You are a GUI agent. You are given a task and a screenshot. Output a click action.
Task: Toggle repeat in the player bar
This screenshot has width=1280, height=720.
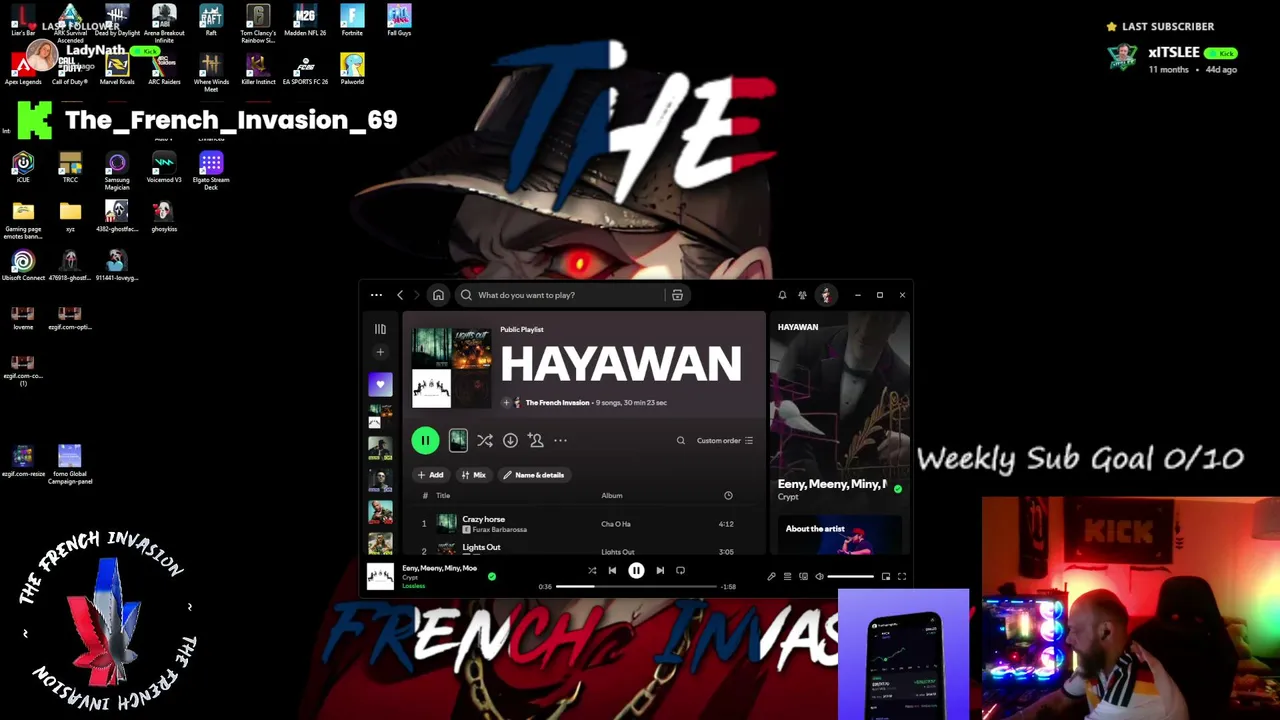[x=680, y=570]
